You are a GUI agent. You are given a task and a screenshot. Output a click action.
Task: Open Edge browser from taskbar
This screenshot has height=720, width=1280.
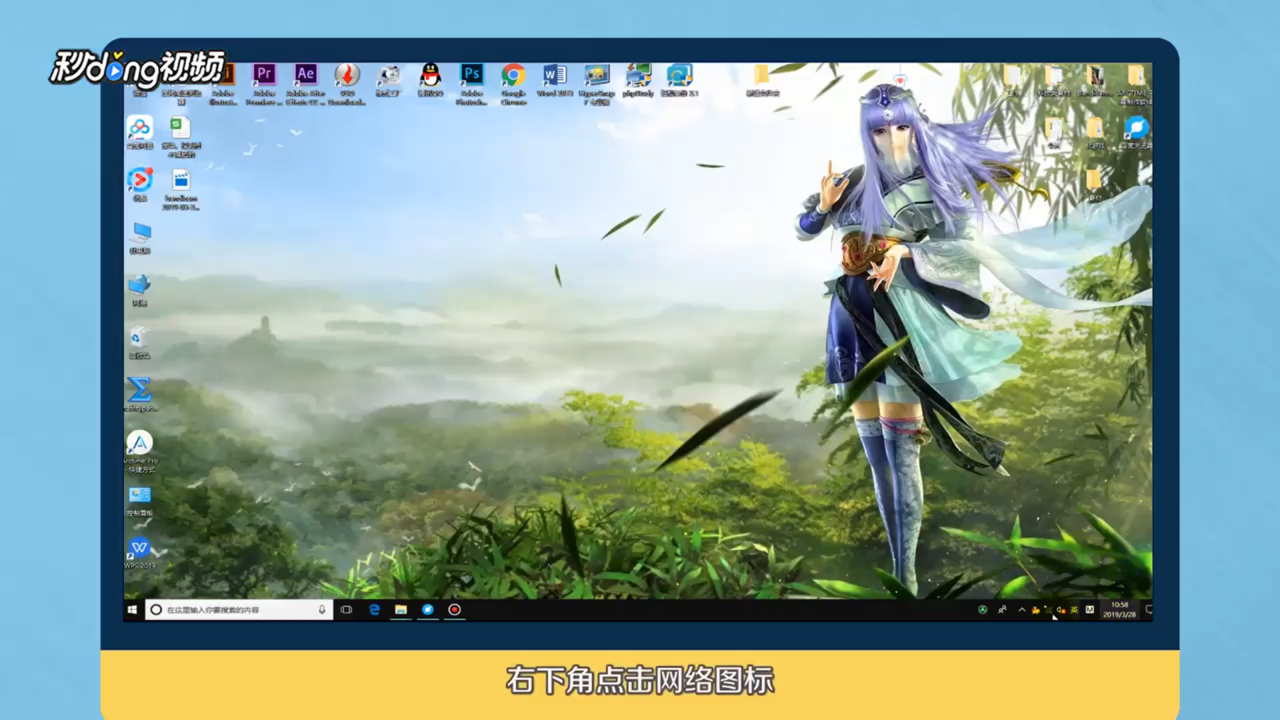(375, 609)
